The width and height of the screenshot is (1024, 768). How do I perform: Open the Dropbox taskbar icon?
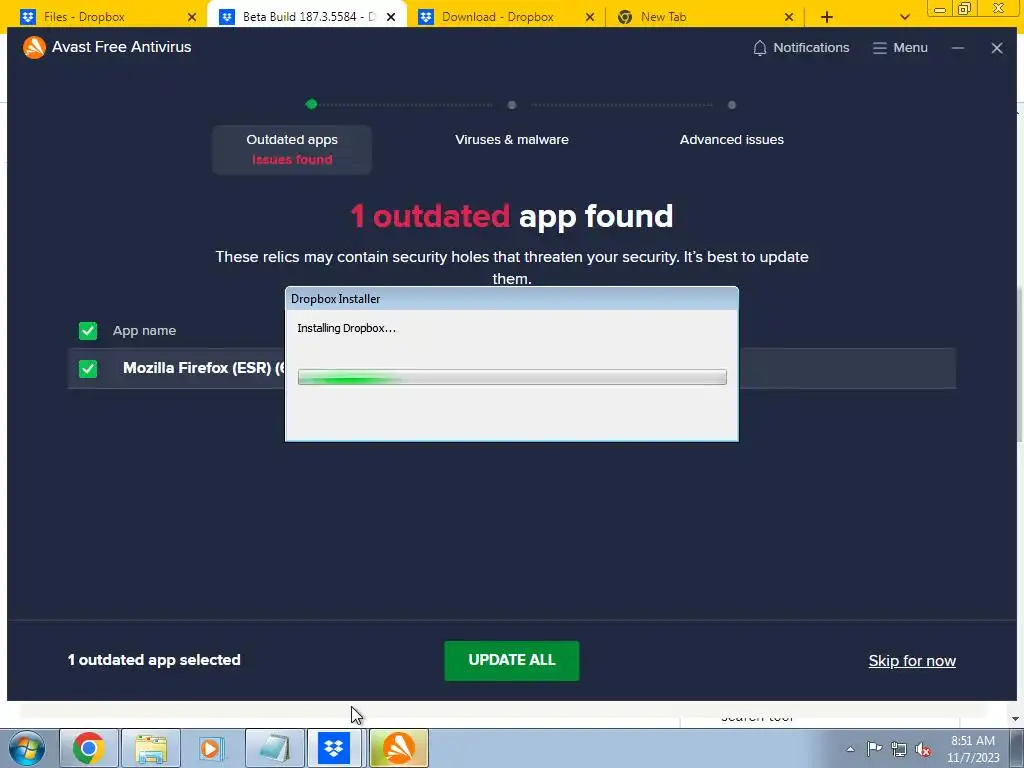coord(334,748)
